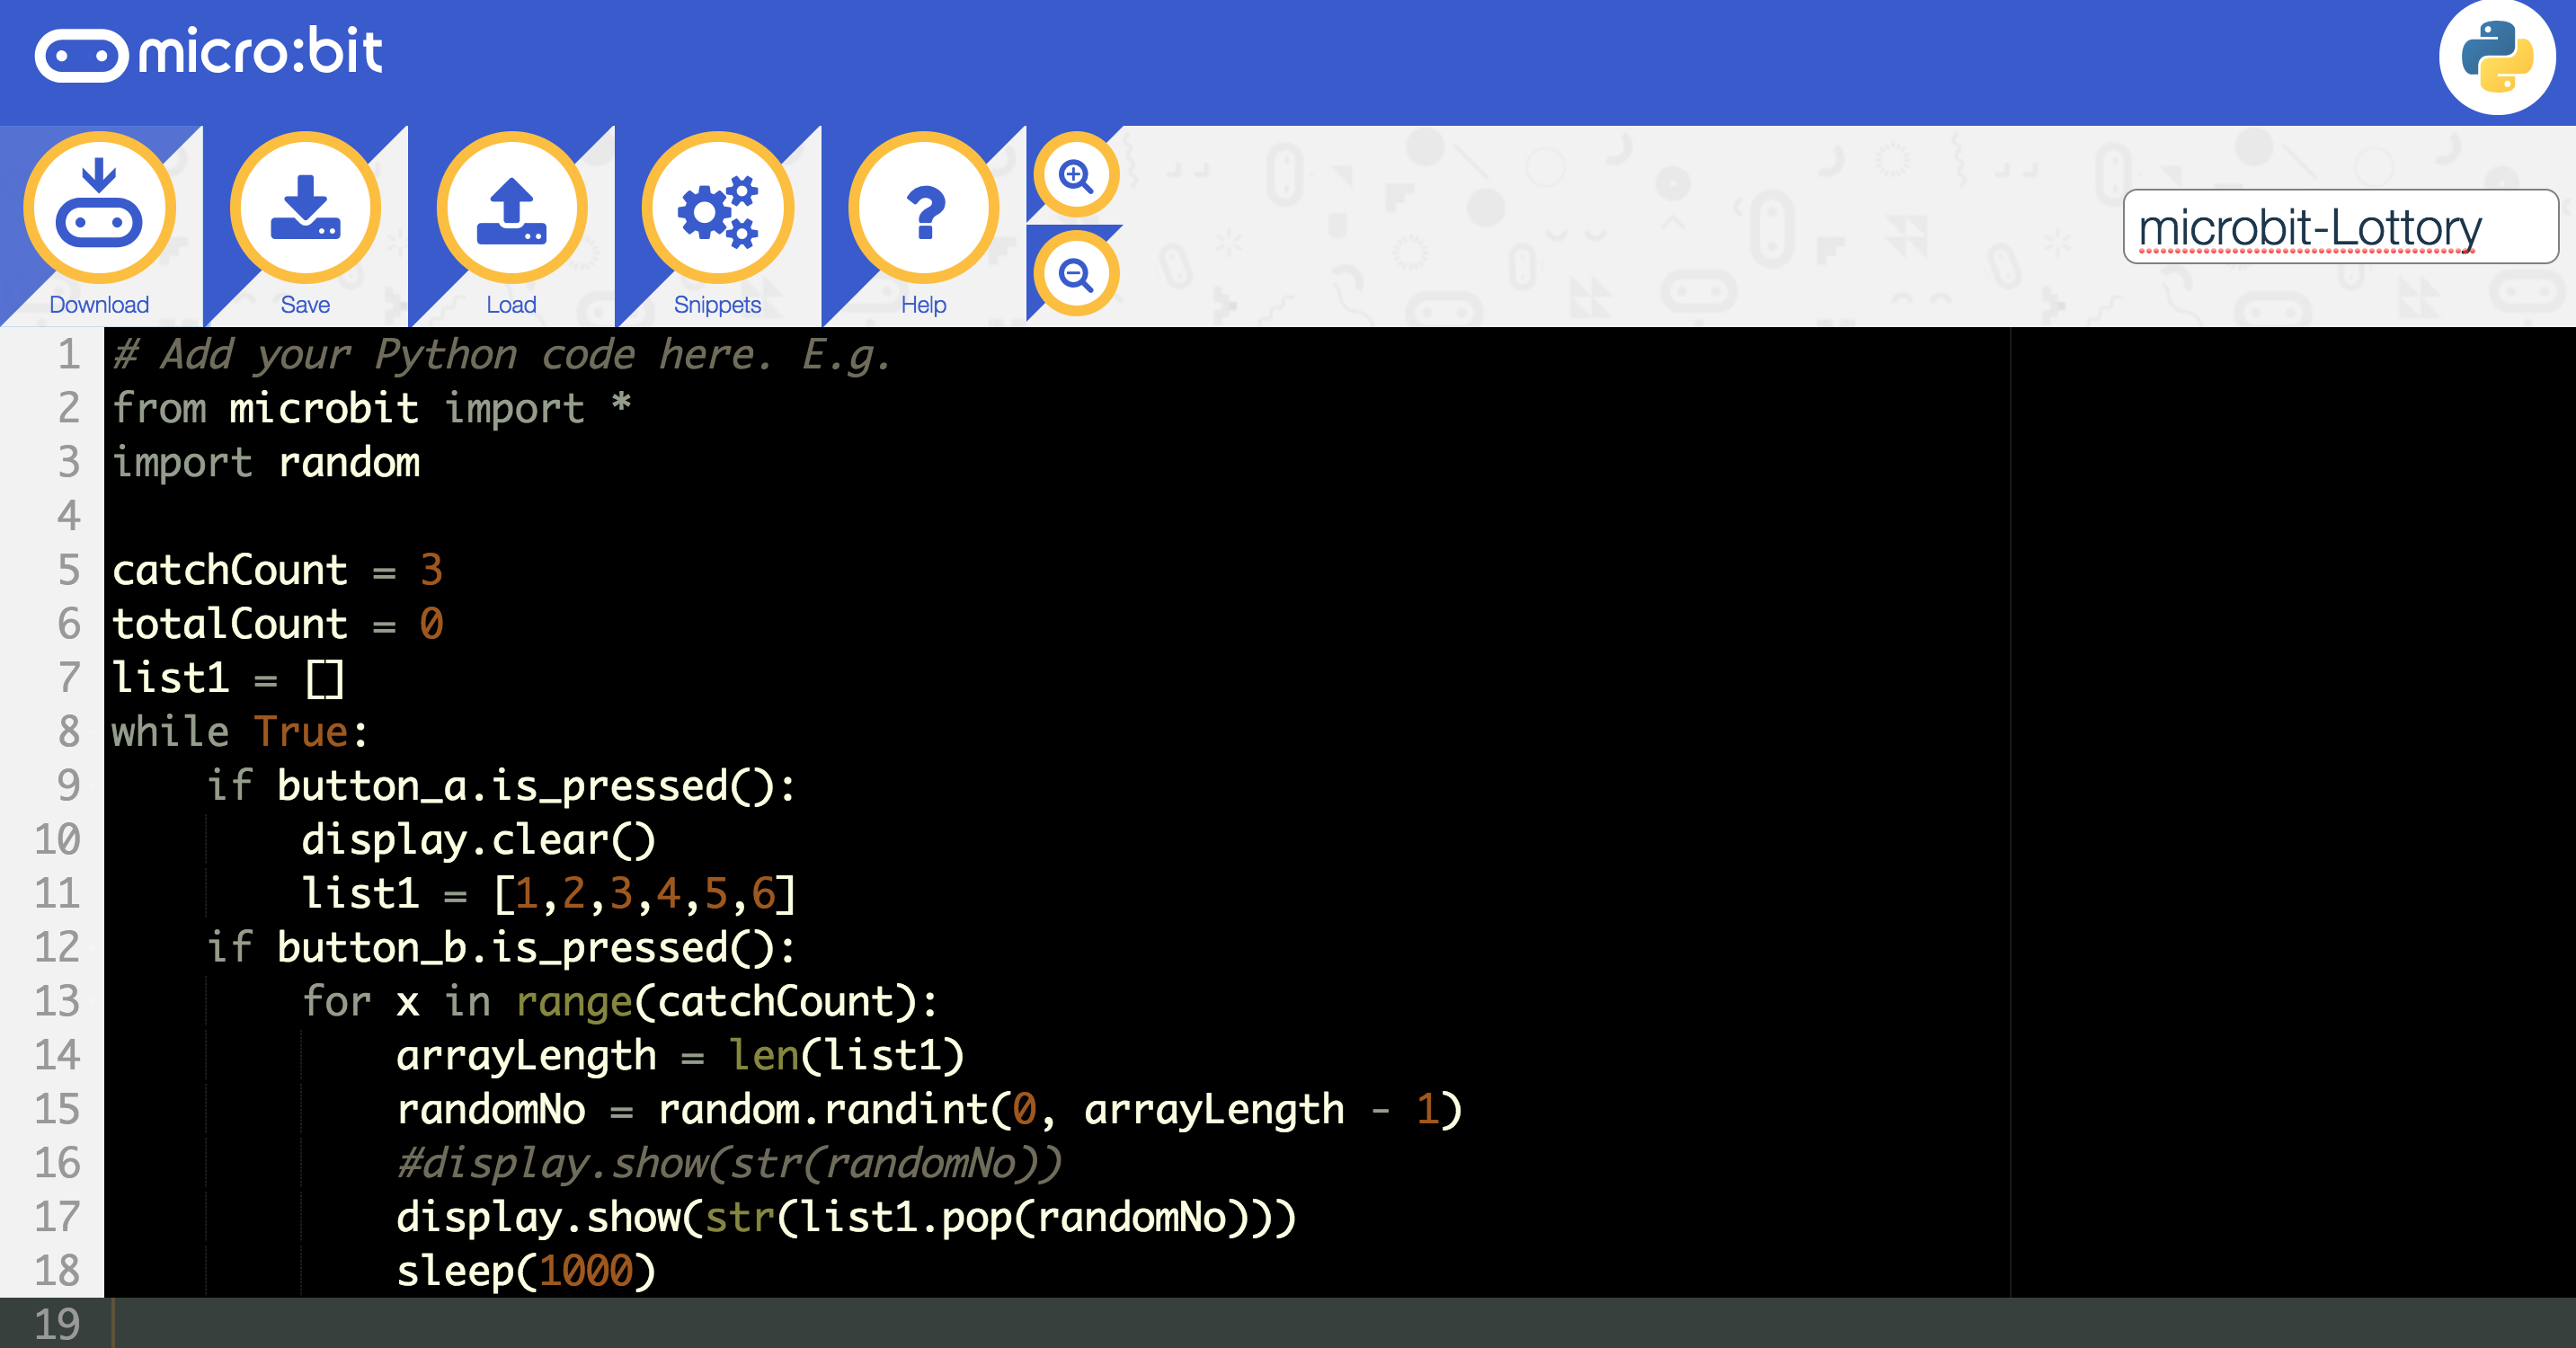
Task: Click 'list1 = []' line
Action: coord(228,678)
